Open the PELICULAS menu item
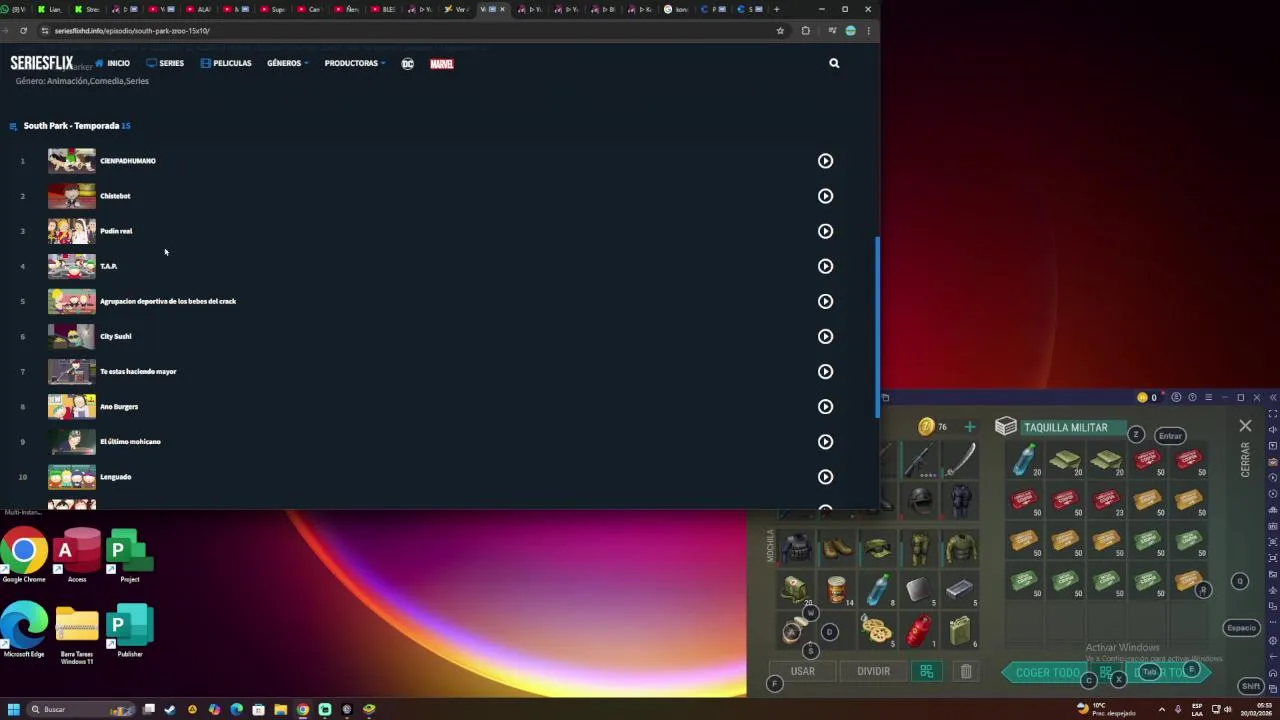Screen dimensions: 1280x720 coord(226,63)
